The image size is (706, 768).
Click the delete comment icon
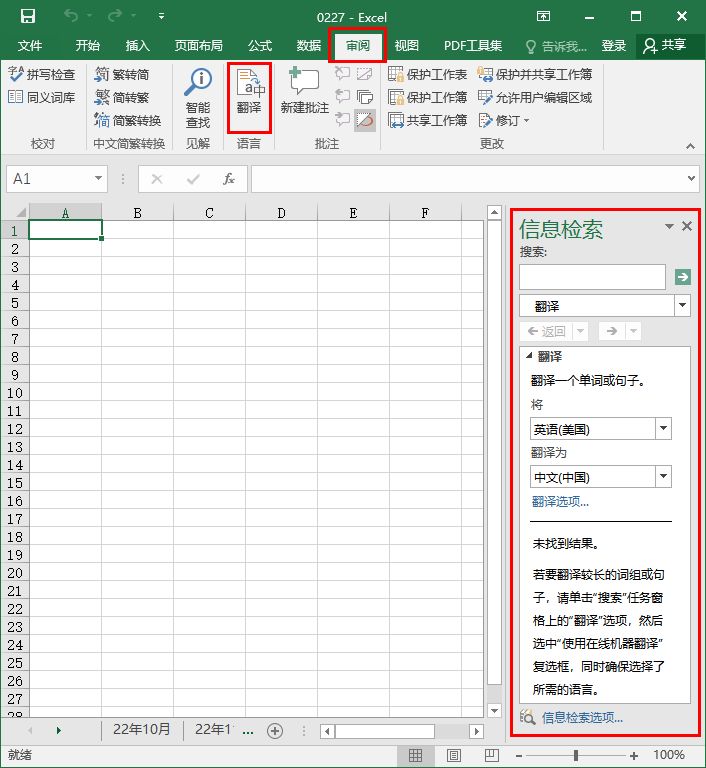click(342, 73)
